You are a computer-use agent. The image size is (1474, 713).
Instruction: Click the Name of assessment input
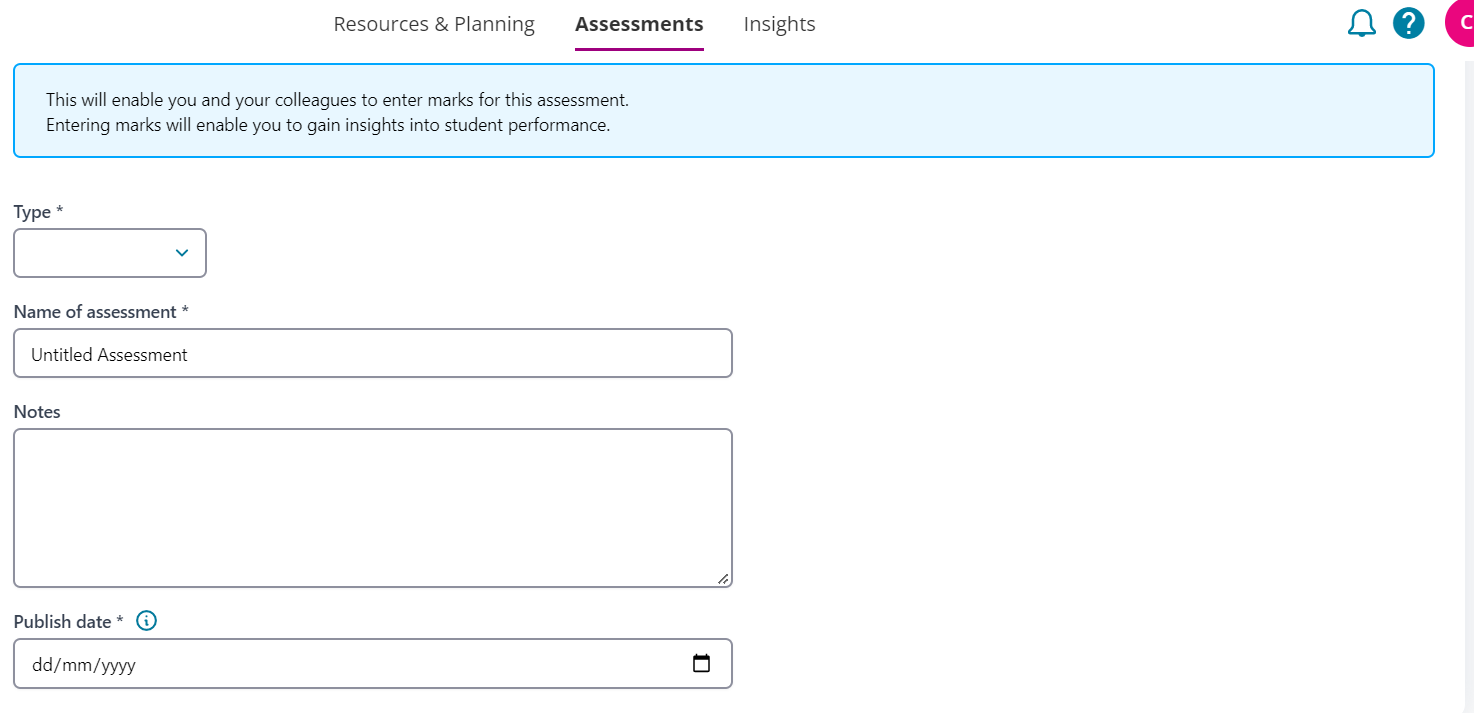pos(370,353)
